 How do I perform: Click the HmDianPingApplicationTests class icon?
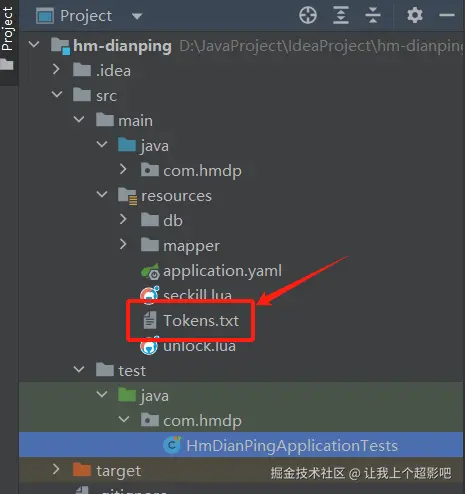tap(172, 445)
